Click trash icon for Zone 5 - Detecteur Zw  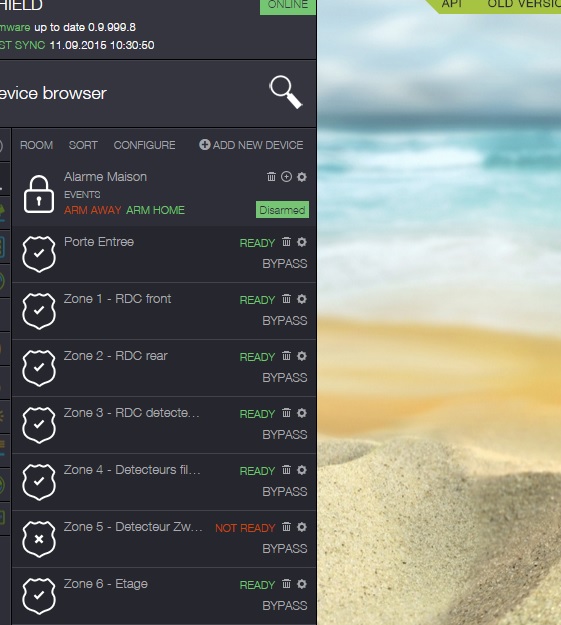[286, 527]
